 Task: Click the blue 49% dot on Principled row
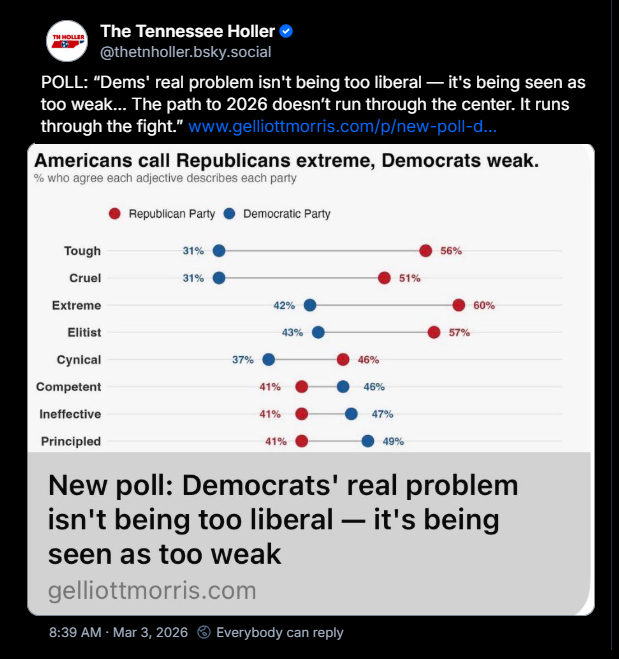click(368, 441)
